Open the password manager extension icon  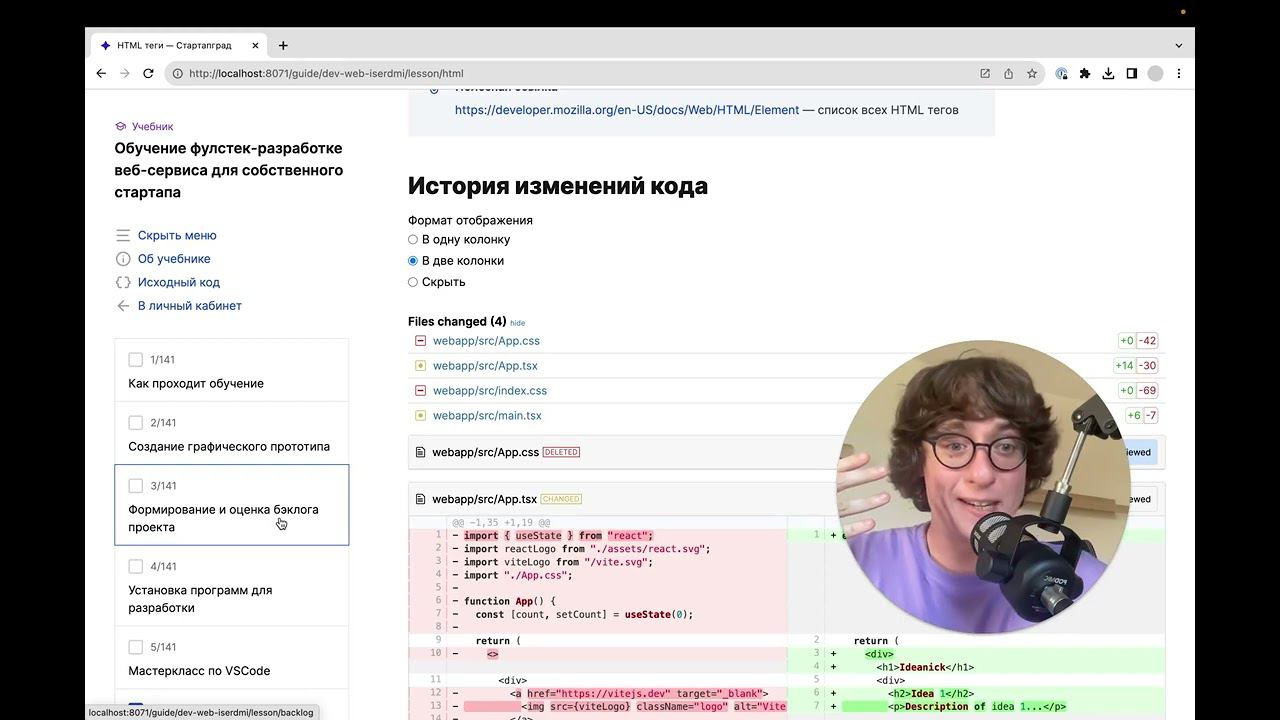(1062, 73)
